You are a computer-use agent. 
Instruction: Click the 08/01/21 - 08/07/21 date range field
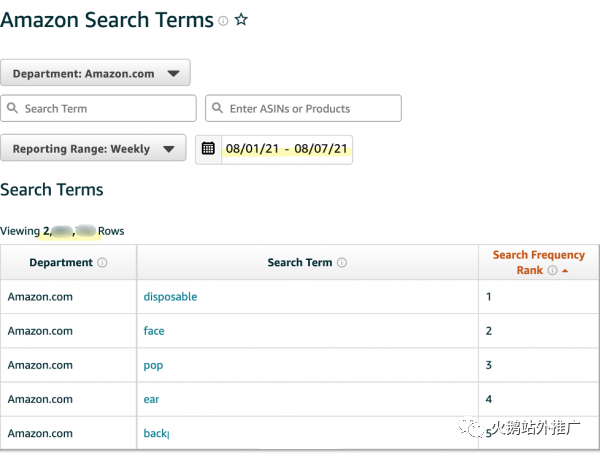point(286,149)
